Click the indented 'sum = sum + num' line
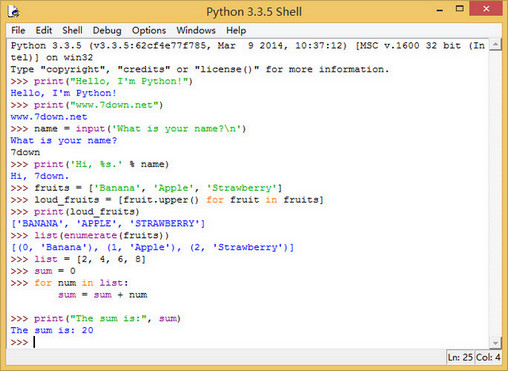The height and width of the screenshot is (371, 508). pyautogui.click(x=103, y=295)
